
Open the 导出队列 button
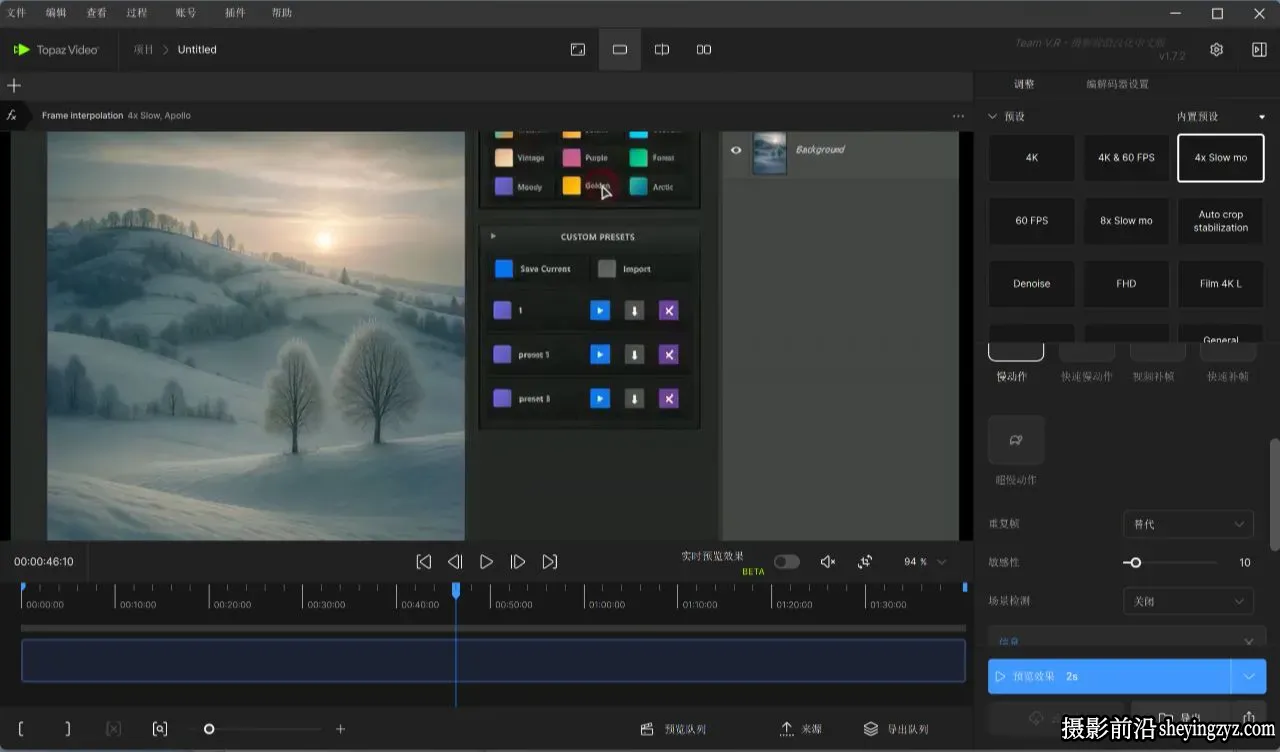(x=896, y=729)
